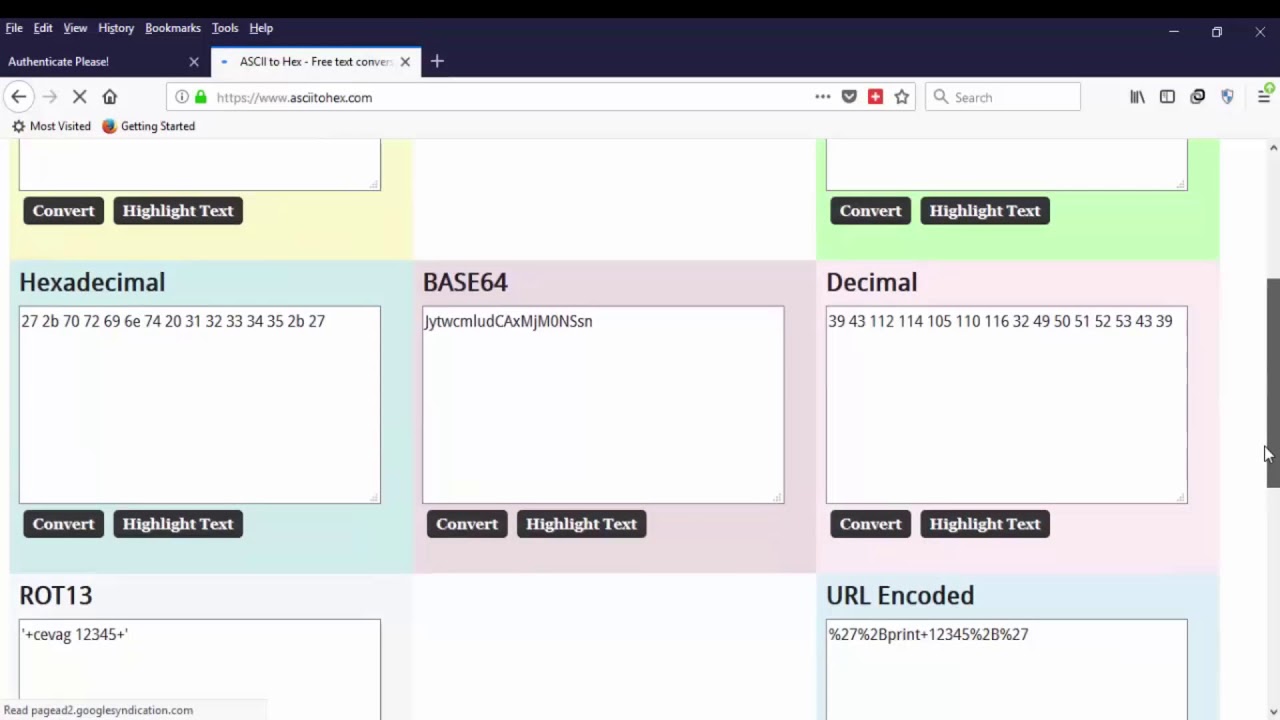Open the Getting Started bookmark
The height and width of the screenshot is (720, 1280).
(x=148, y=126)
